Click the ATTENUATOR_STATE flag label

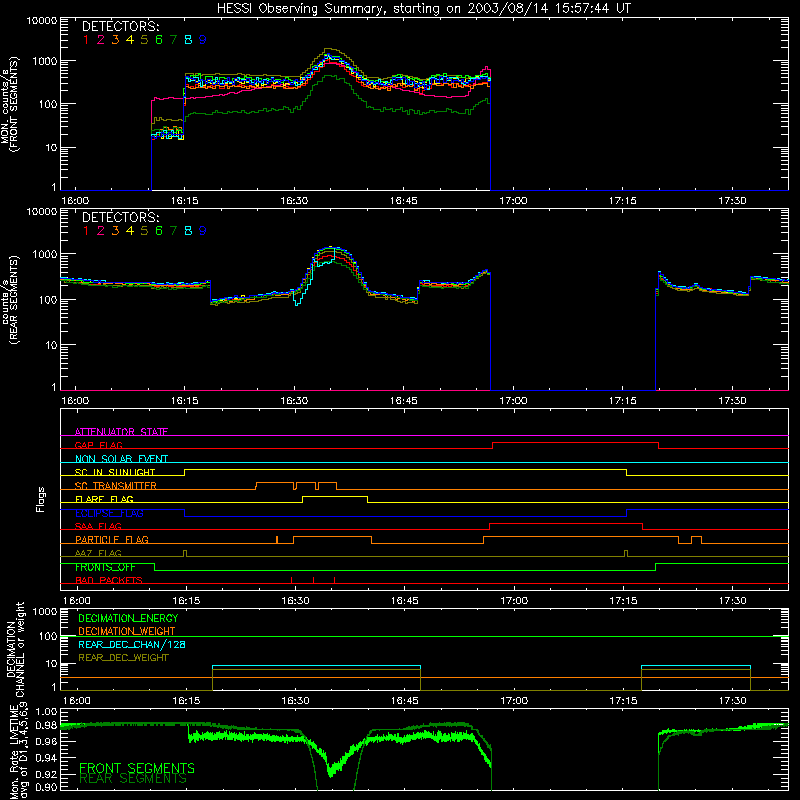[x=121, y=432]
